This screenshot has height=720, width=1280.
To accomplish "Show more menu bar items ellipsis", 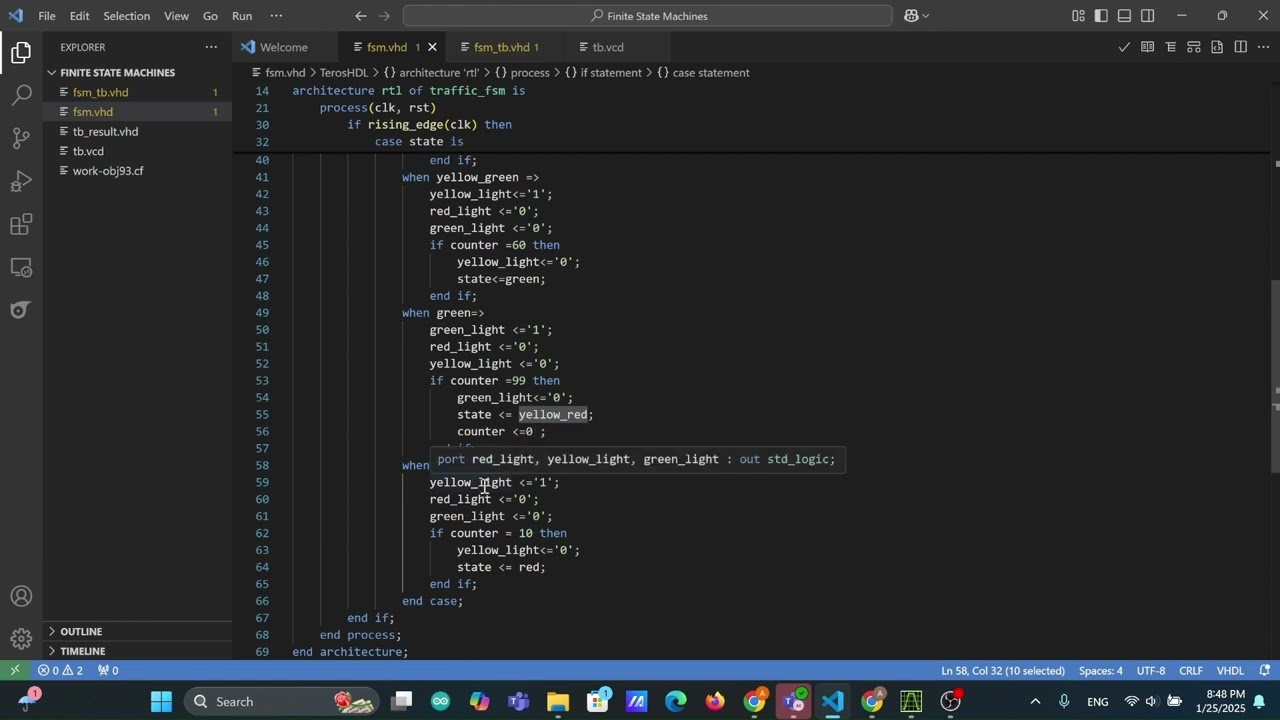I will click(276, 16).
